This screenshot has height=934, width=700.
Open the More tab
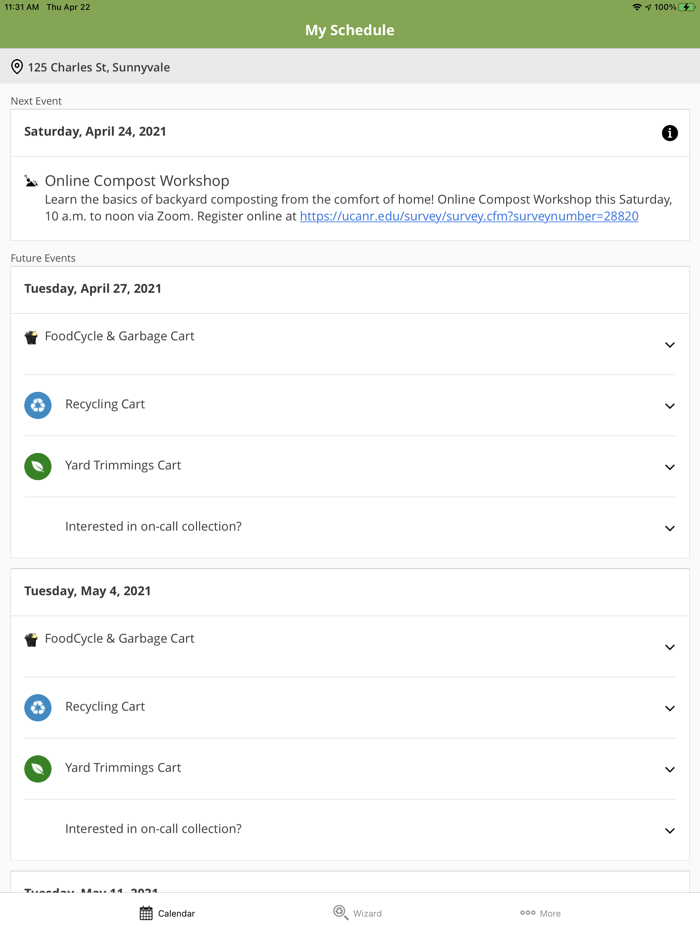540,913
